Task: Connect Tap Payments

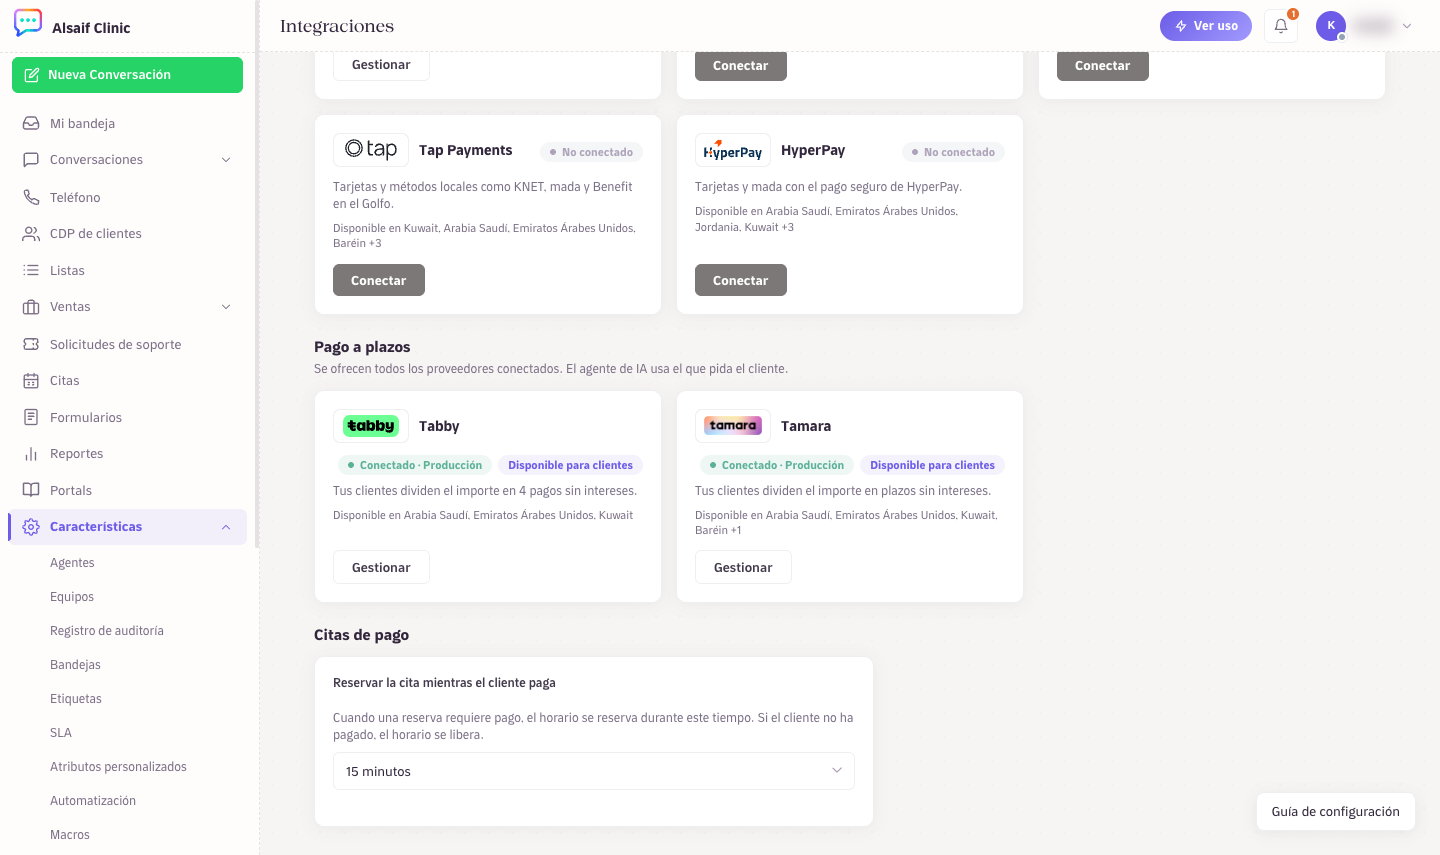Action: 379,280
